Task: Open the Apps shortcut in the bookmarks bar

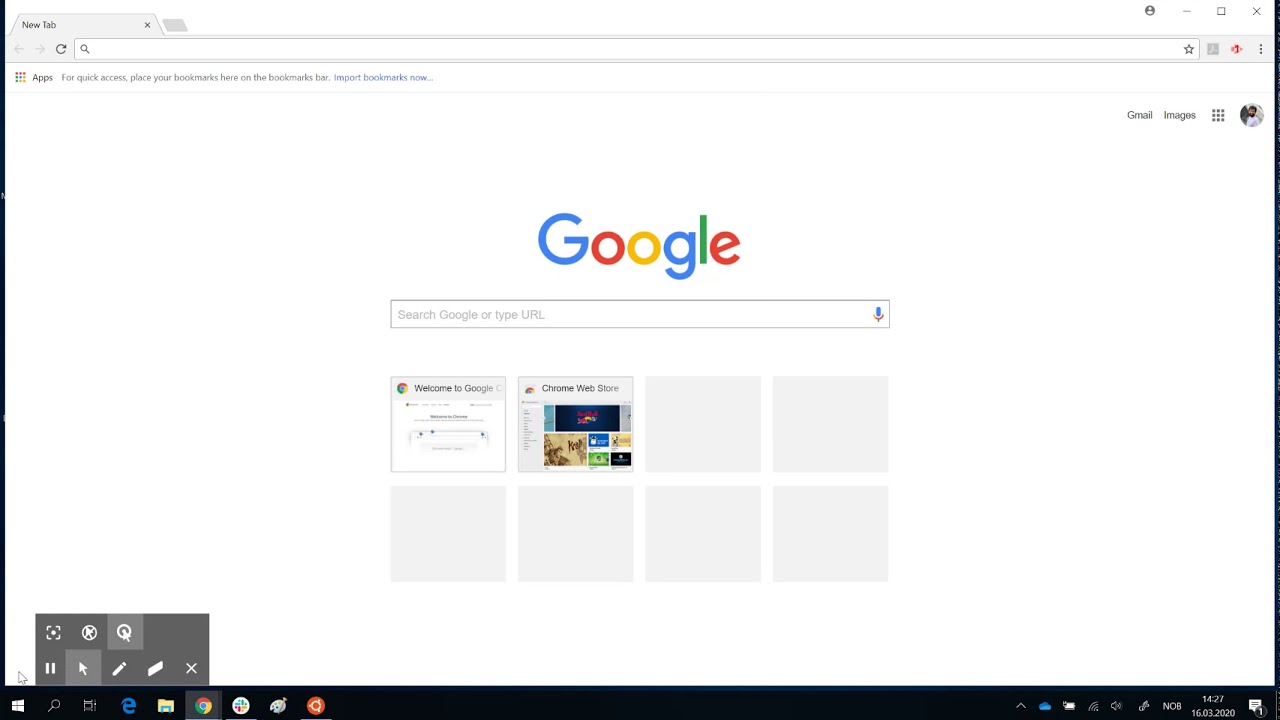Action: click(34, 77)
